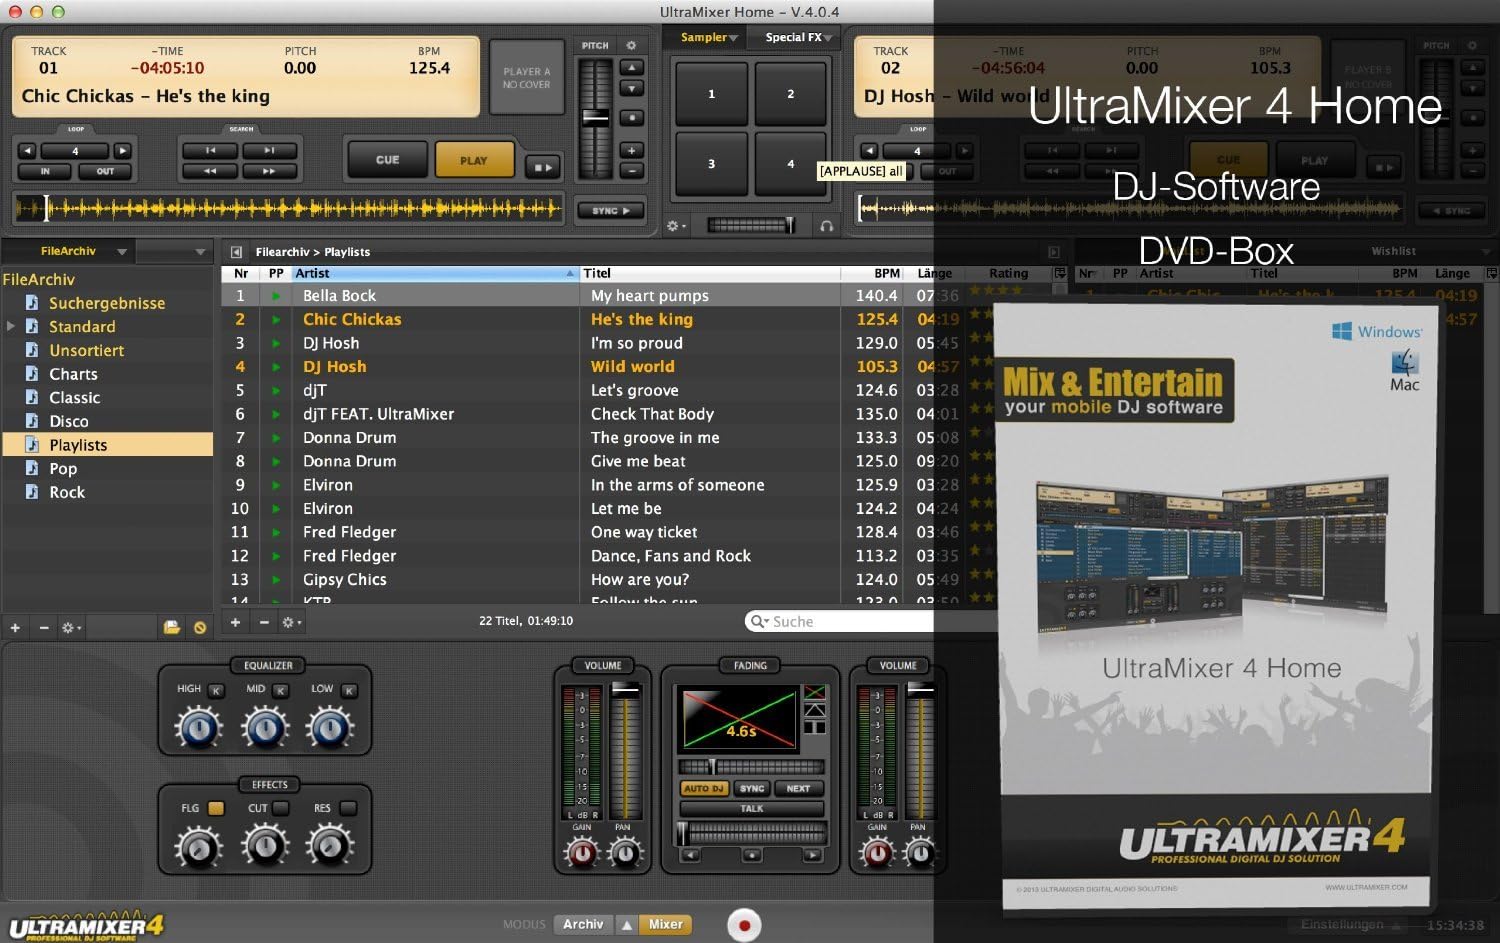Switch to the Archiv mode tab
This screenshot has width=1500, height=943.
(x=583, y=924)
